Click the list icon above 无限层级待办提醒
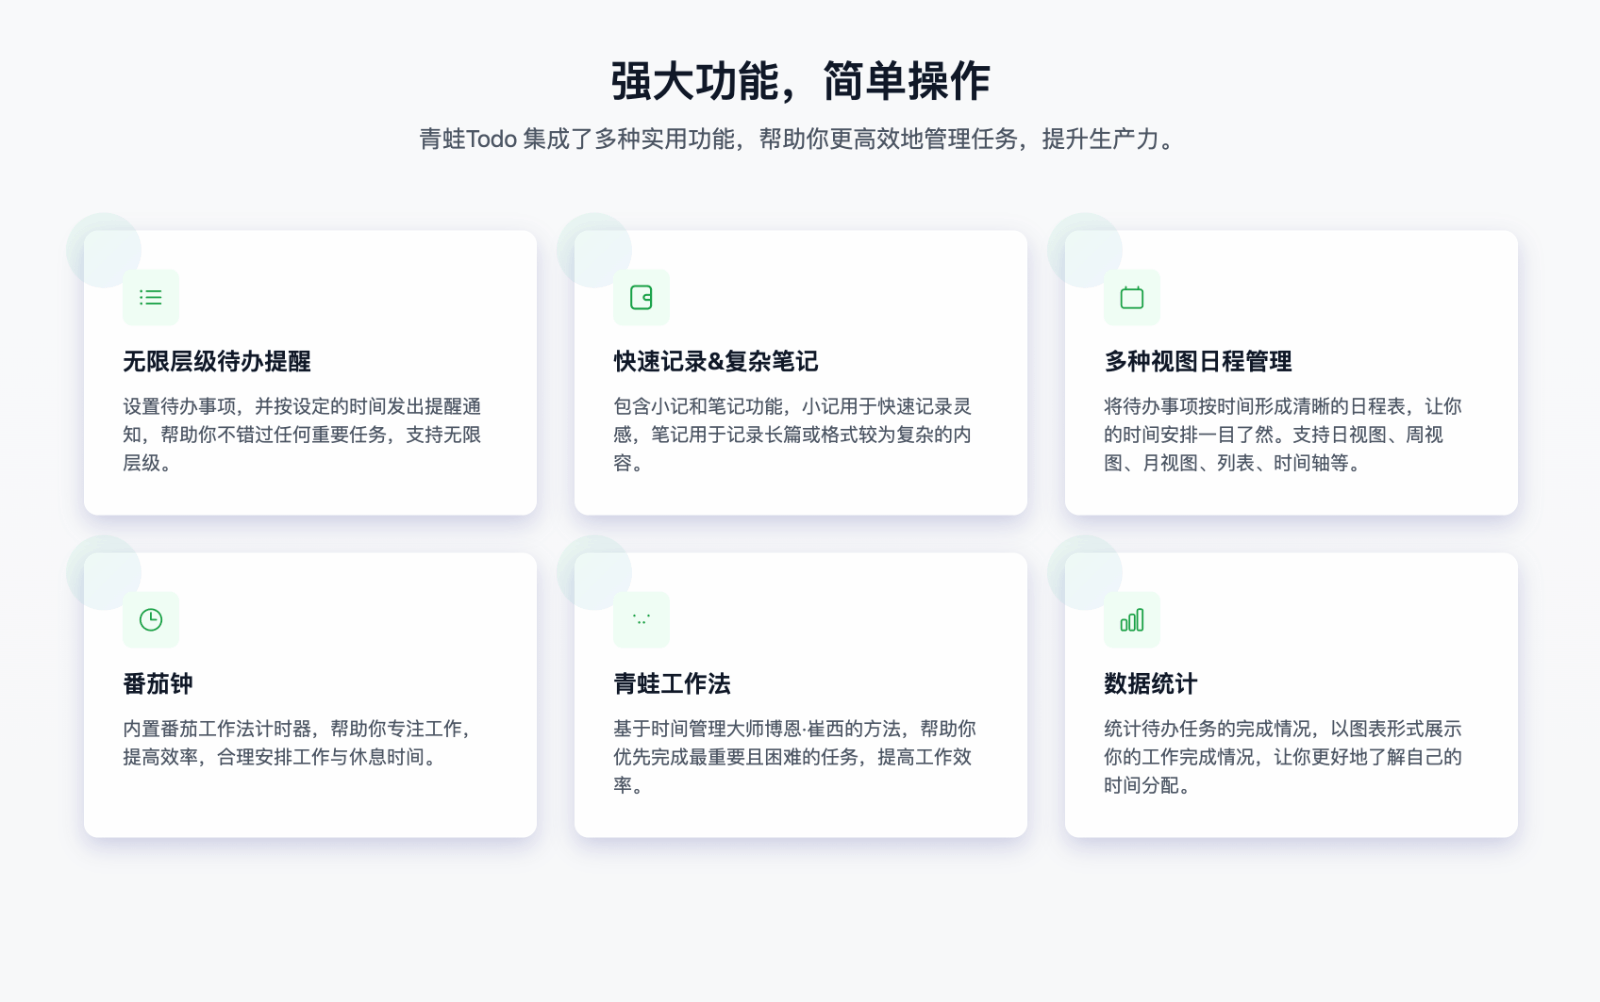 [151, 297]
